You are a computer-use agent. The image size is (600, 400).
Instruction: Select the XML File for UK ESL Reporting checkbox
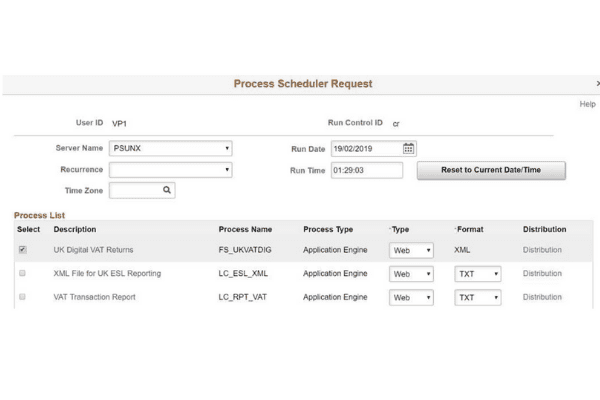22,273
